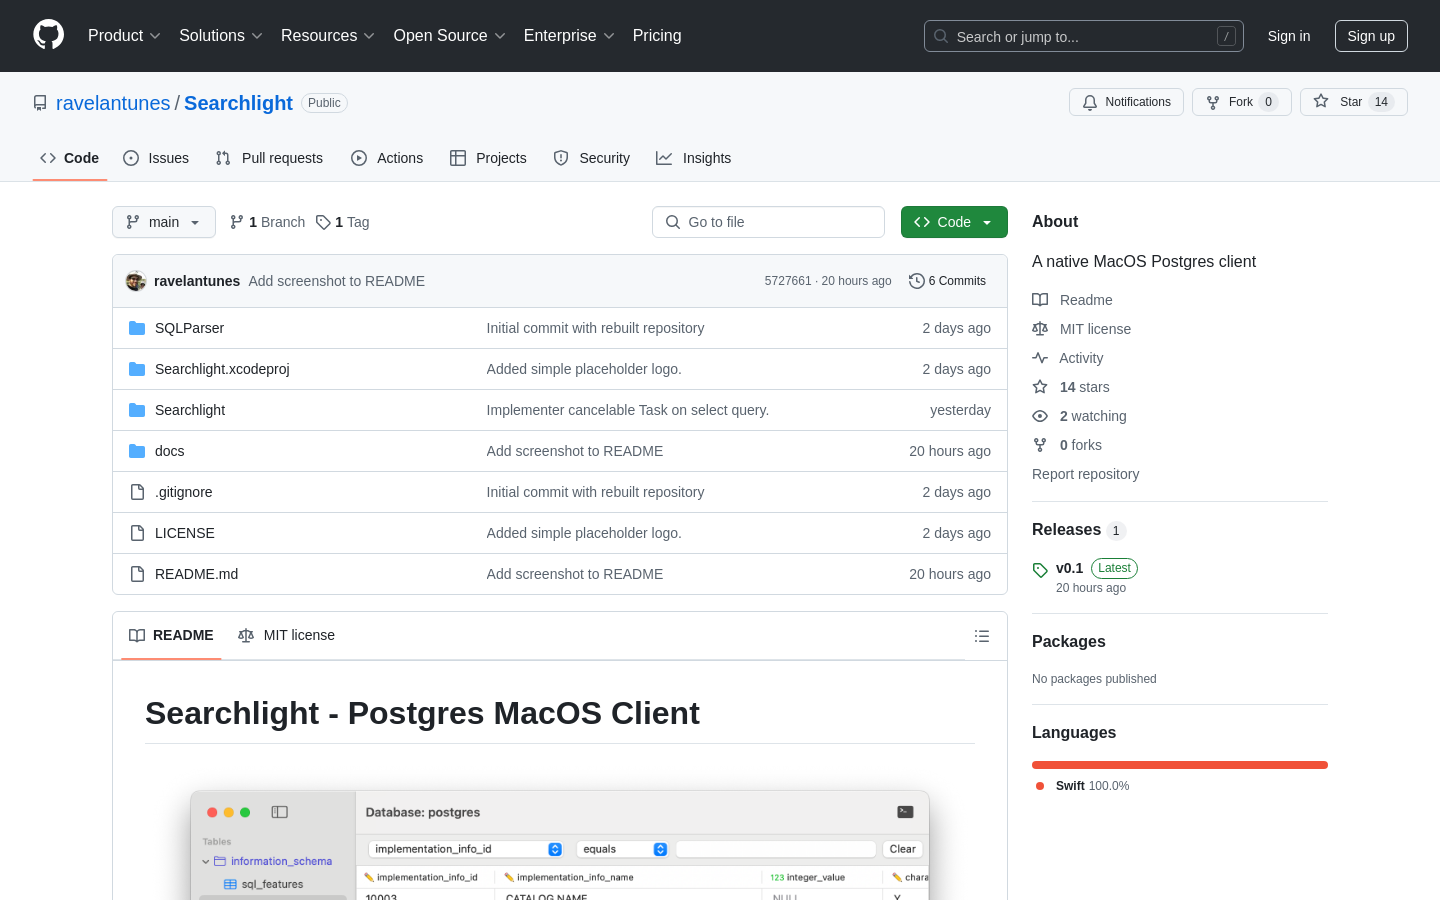
Task: Click Report repository link
Action: coord(1085,474)
